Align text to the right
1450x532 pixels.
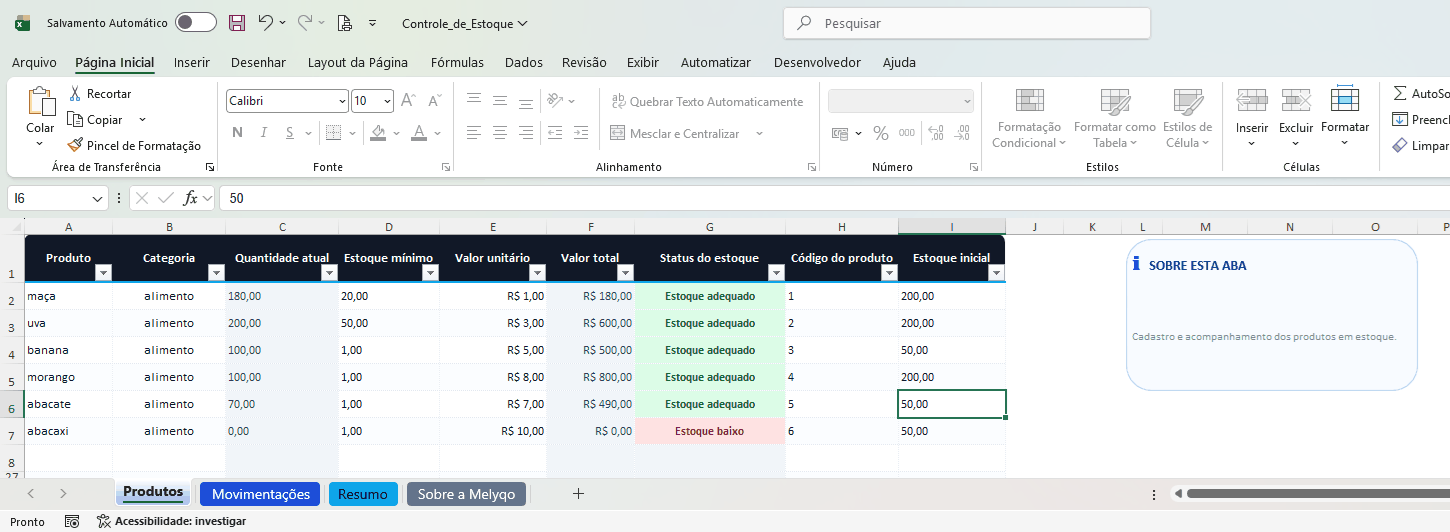(525, 132)
